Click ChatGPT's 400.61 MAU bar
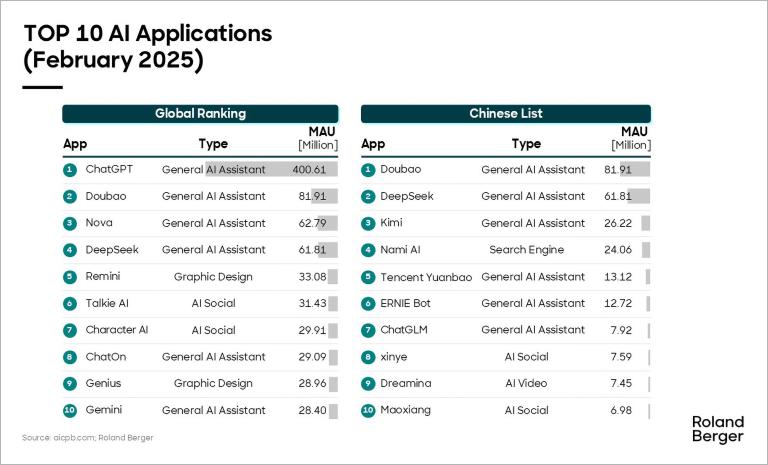Viewport: 768px width, 465px height. tap(271, 170)
